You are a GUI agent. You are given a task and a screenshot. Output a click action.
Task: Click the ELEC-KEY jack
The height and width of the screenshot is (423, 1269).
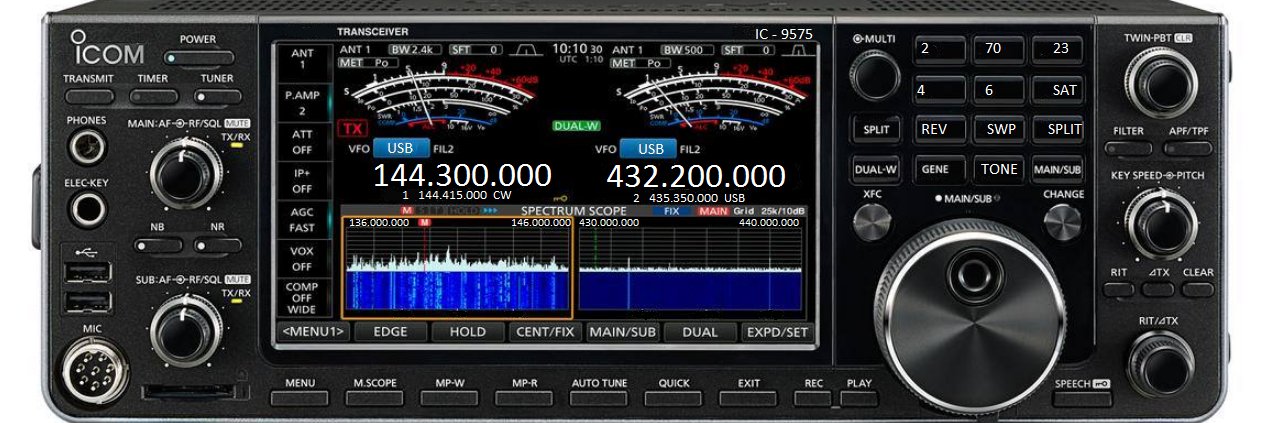coord(88,210)
